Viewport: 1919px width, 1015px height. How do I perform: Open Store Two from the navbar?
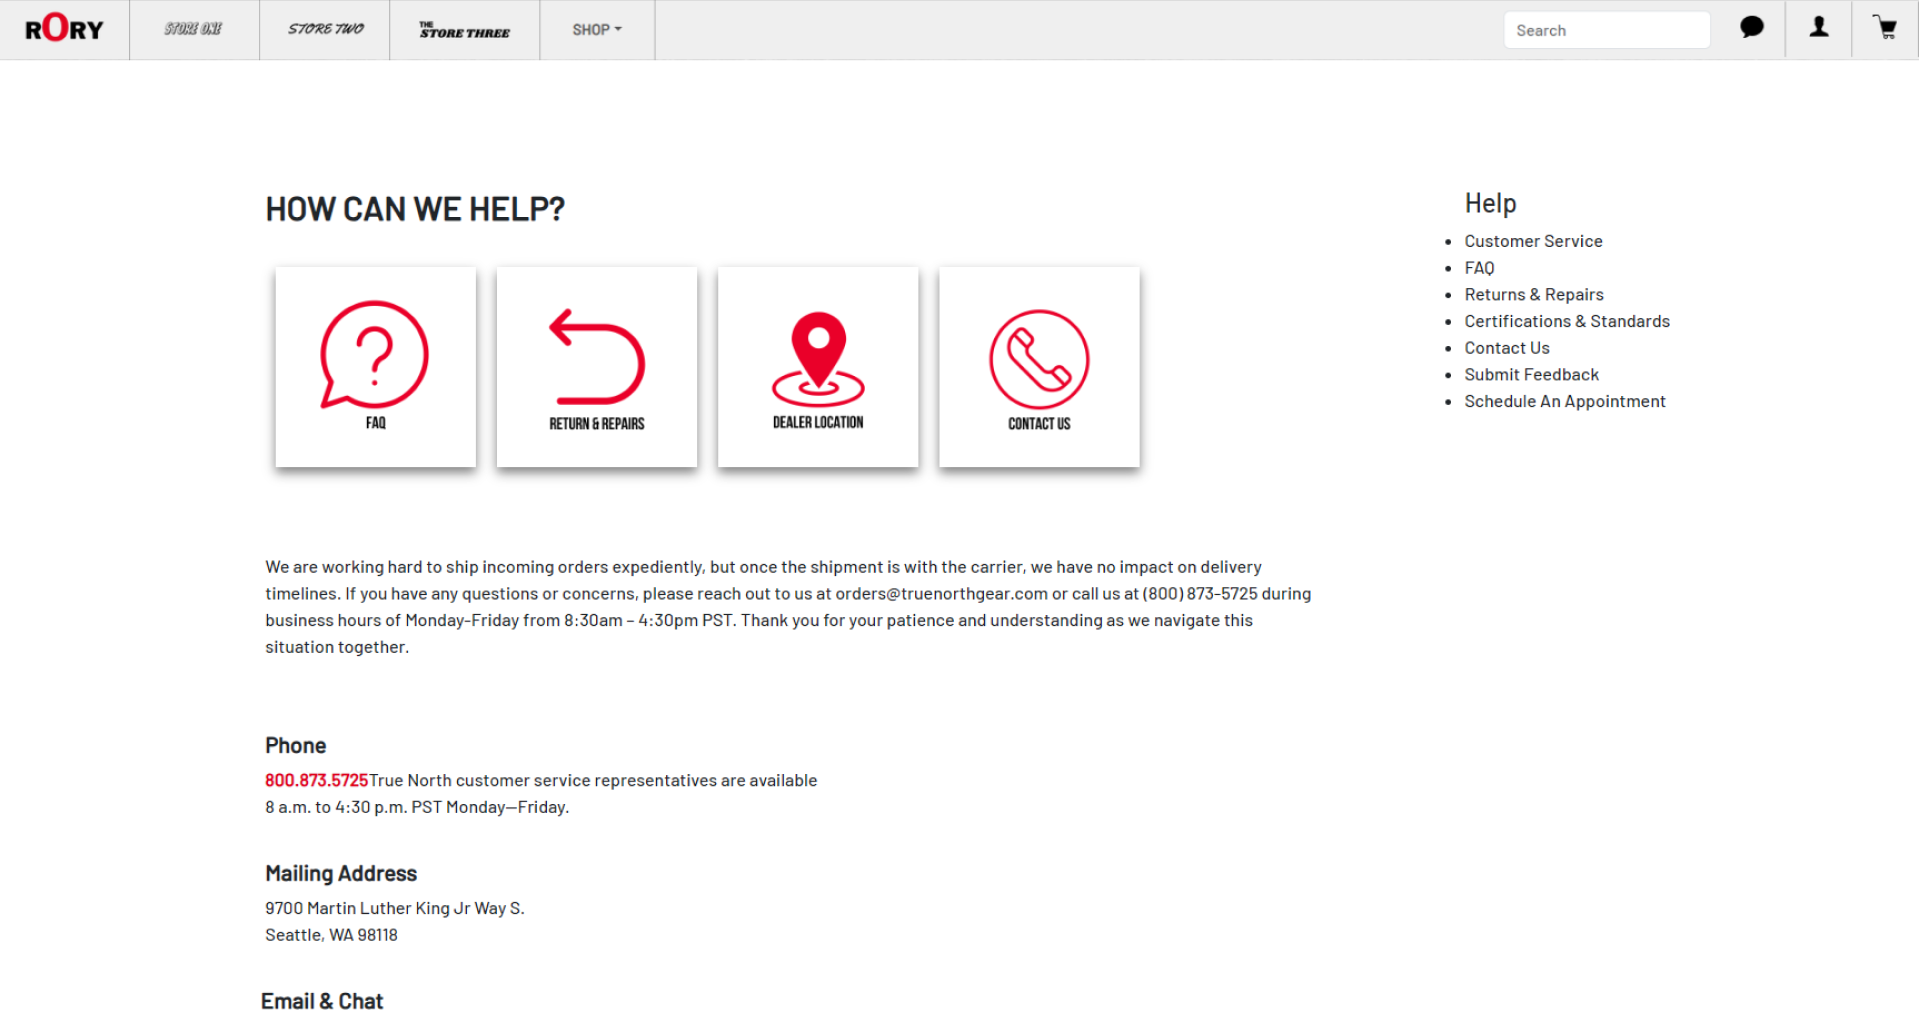(x=325, y=30)
